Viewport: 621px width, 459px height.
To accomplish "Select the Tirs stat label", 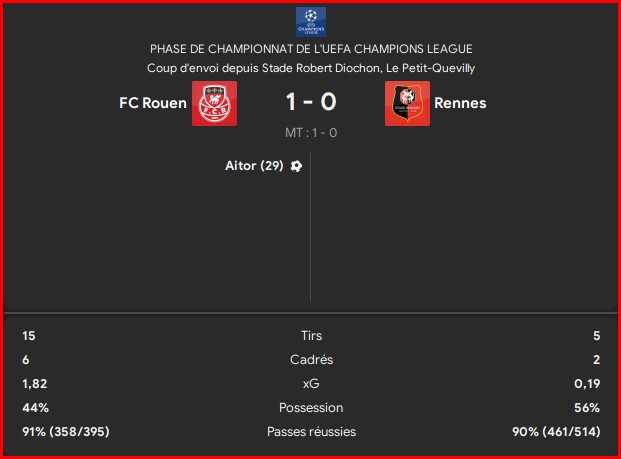I will coord(311,336).
